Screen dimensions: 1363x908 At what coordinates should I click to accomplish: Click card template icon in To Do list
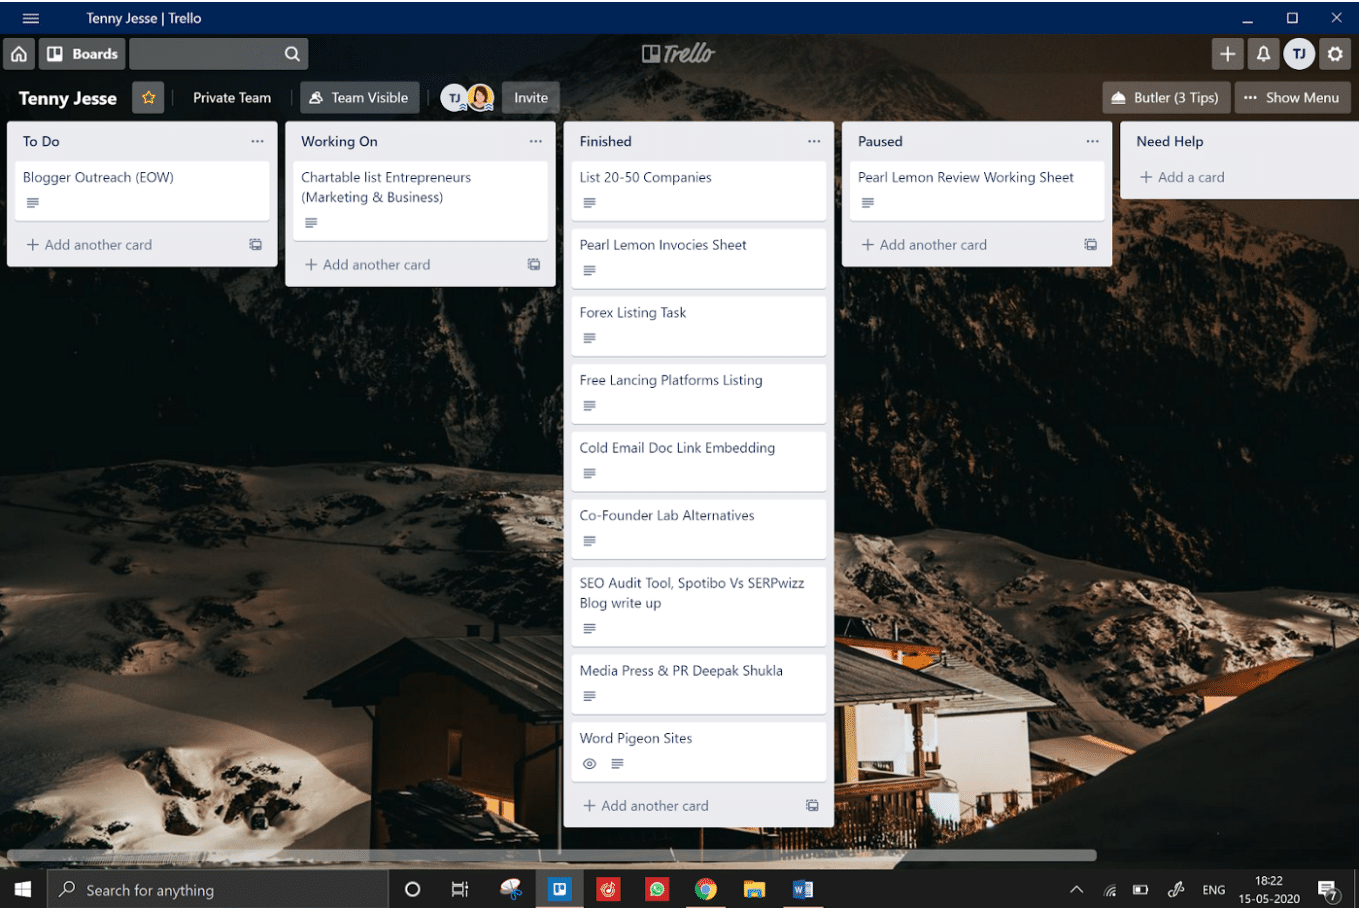[256, 245]
